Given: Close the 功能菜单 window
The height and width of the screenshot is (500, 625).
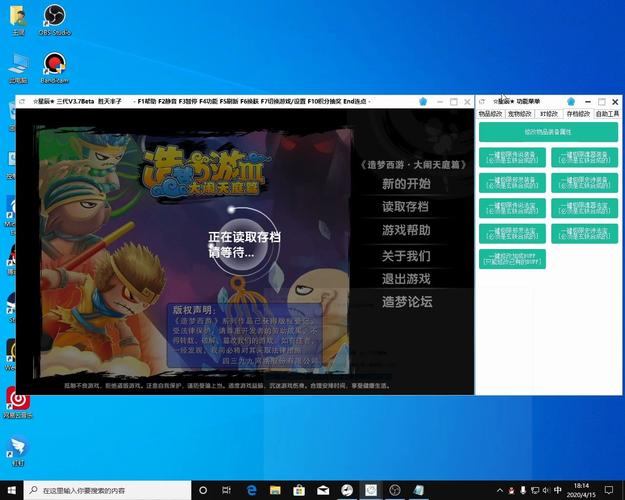Looking at the screenshot, I should point(615,102).
